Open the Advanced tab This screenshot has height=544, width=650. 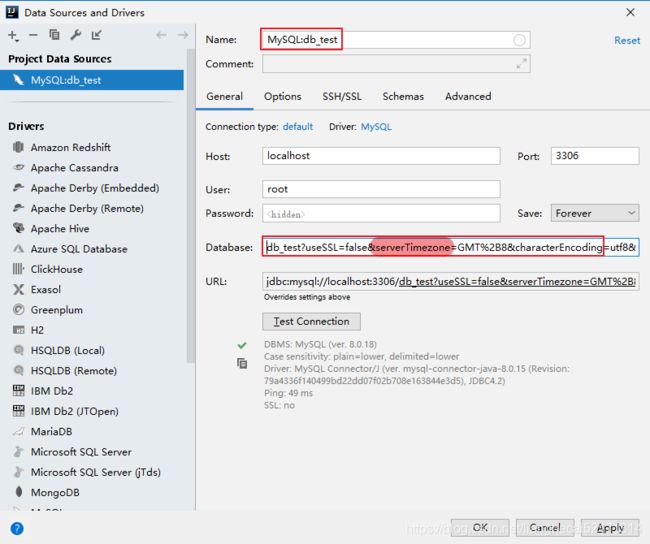(468, 96)
